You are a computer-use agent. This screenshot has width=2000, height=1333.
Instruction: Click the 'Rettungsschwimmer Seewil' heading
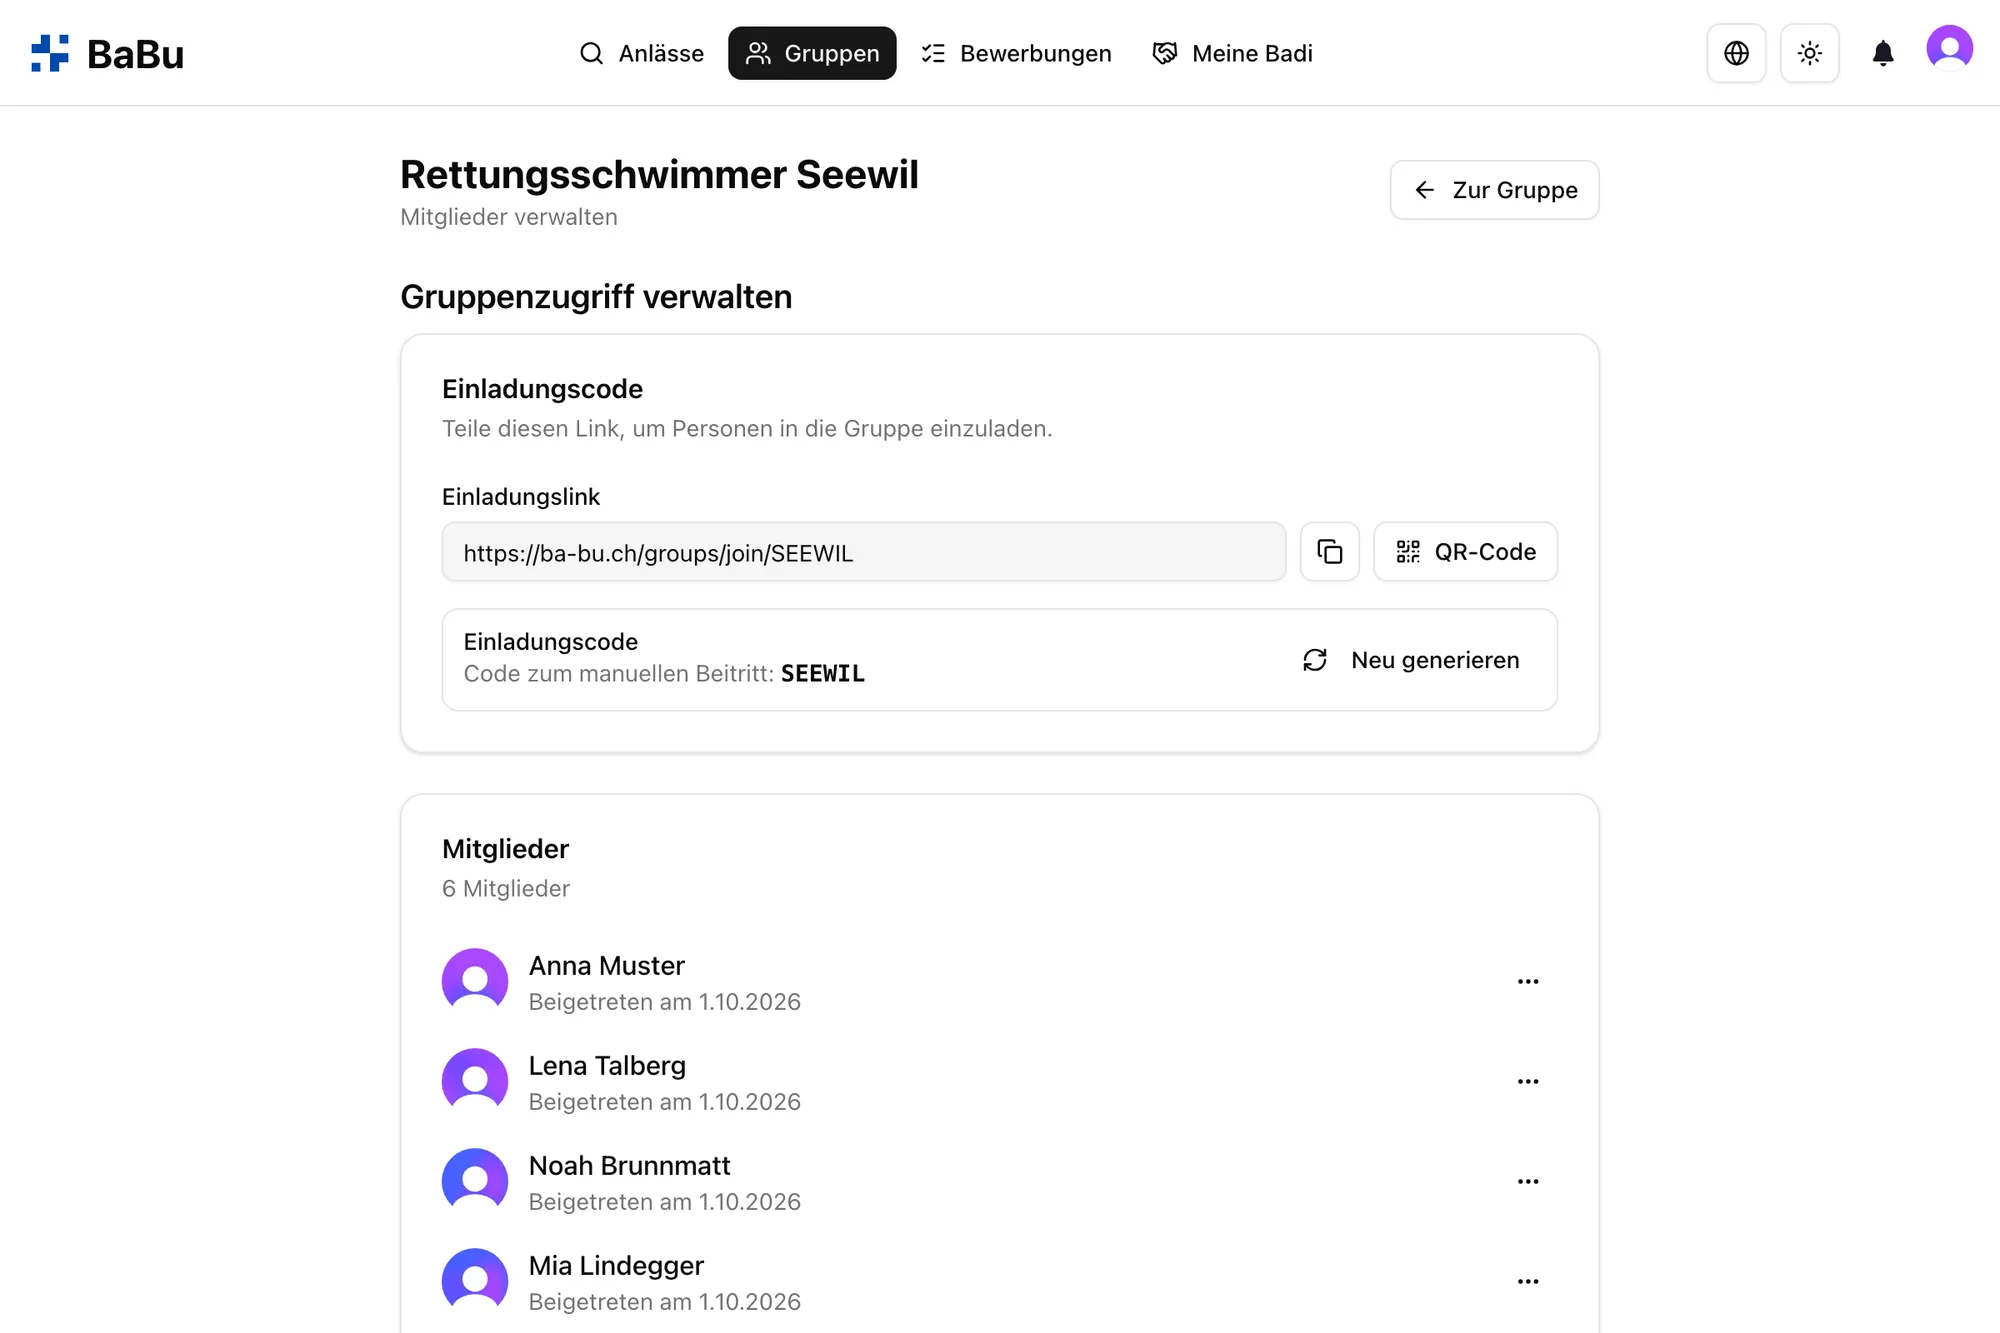tap(659, 175)
